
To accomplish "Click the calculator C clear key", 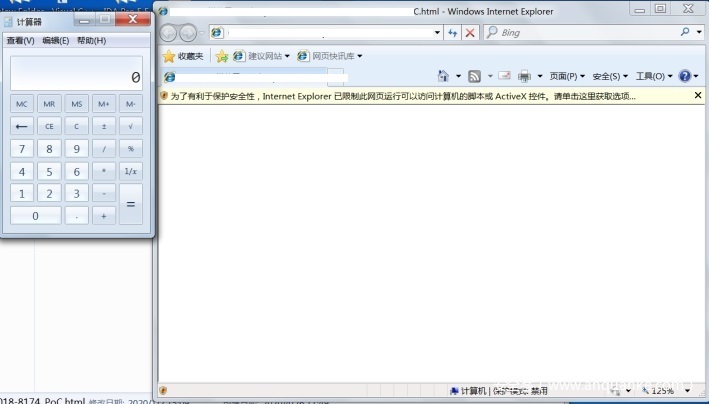I will tap(76, 126).
